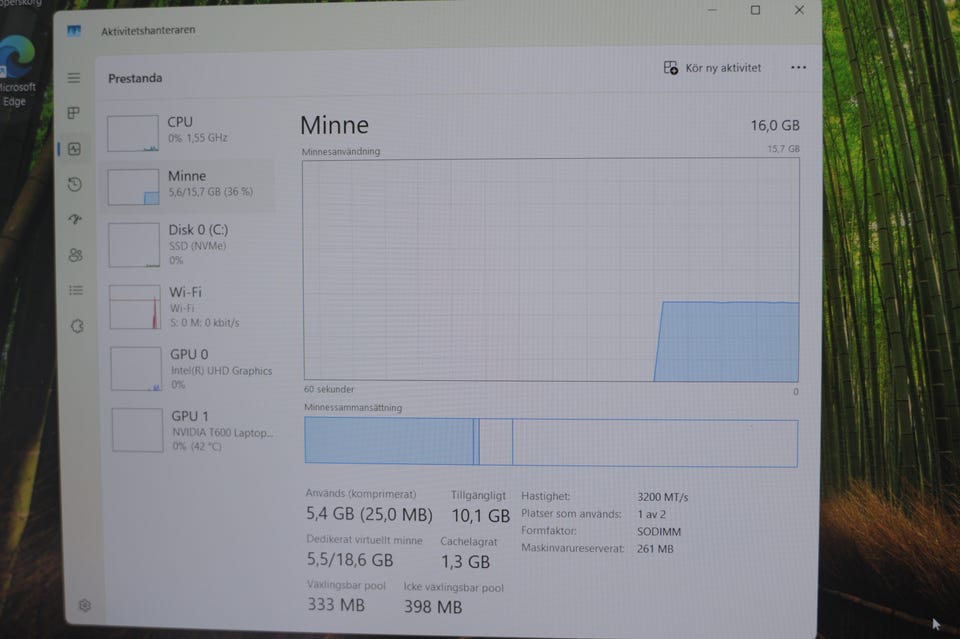Click the Minnessammansättning composition bar
Image resolution: width=960 pixels, height=639 pixels.
[551, 442]
